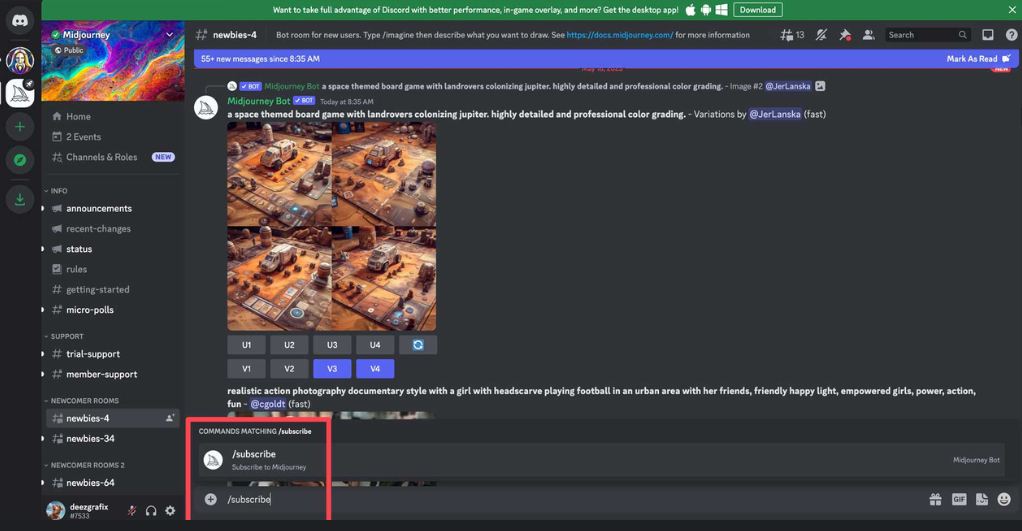Click the V3 variation button
Screen dimensions: 1022x531
pos(332,369)
